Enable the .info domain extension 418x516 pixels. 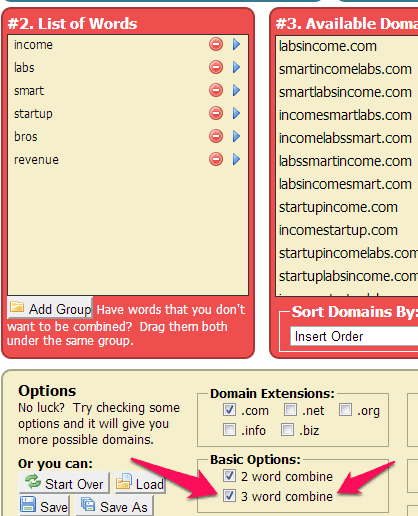pyautogui.click(x=229, y=430)
